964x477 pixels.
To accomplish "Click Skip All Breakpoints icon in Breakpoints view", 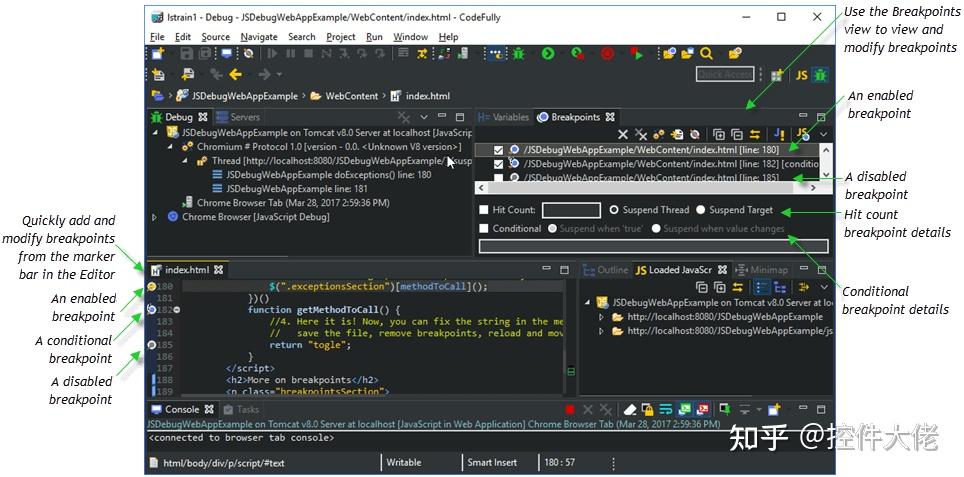I will [x=695, y=134].
